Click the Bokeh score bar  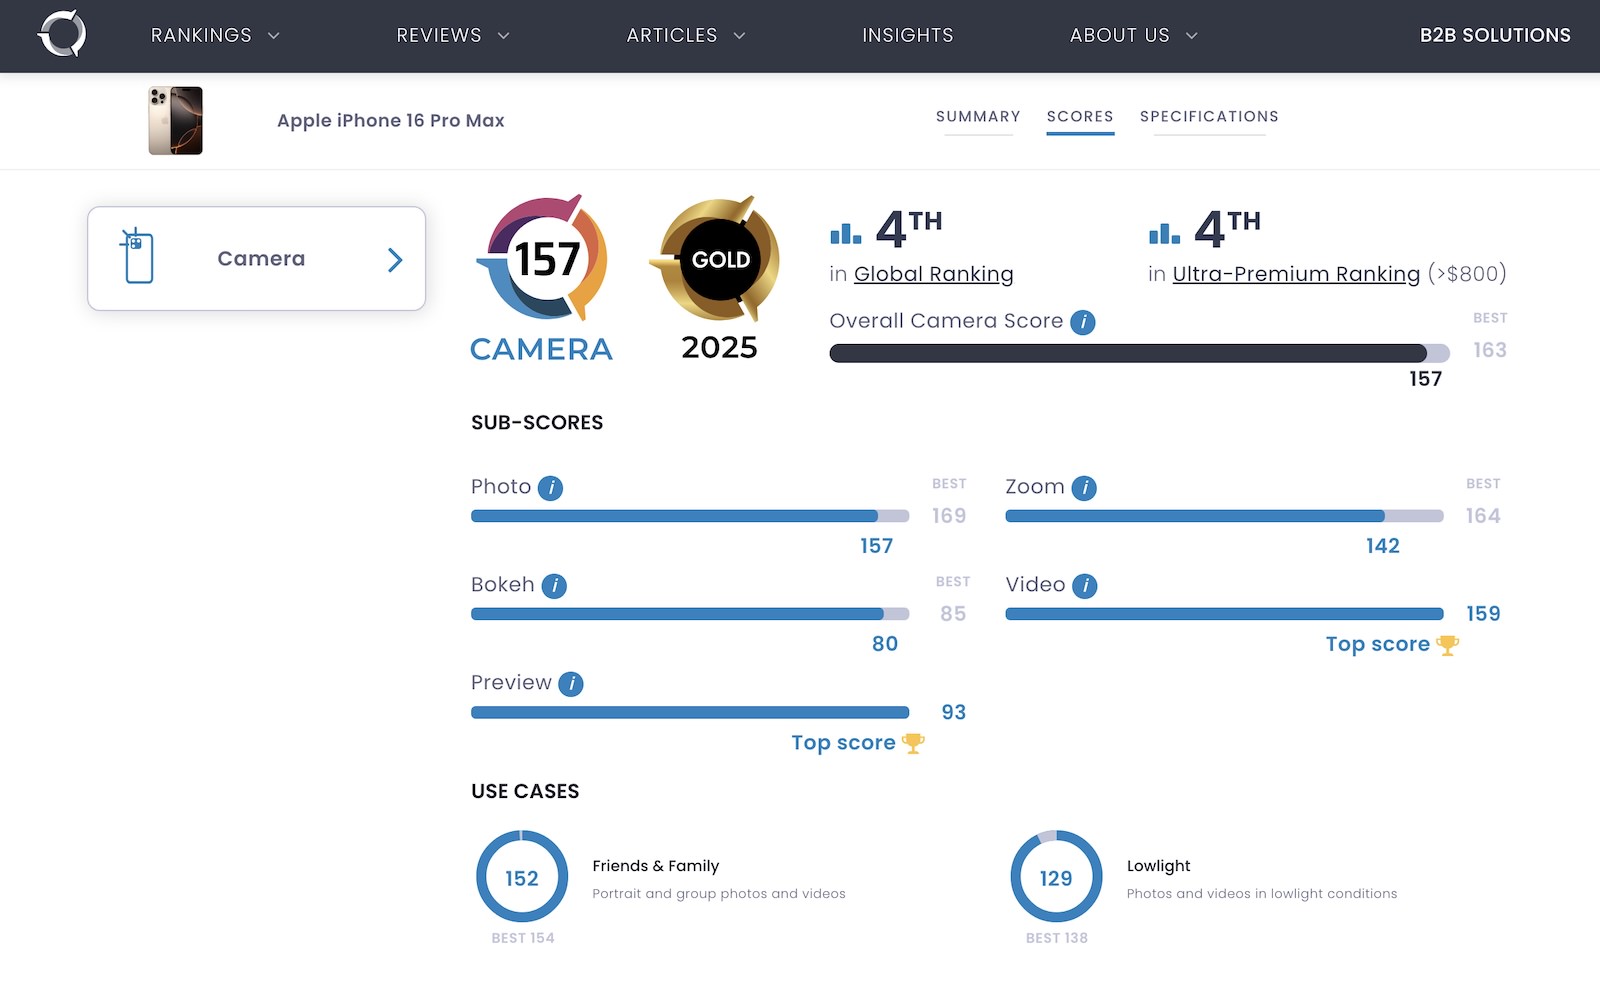690,614
